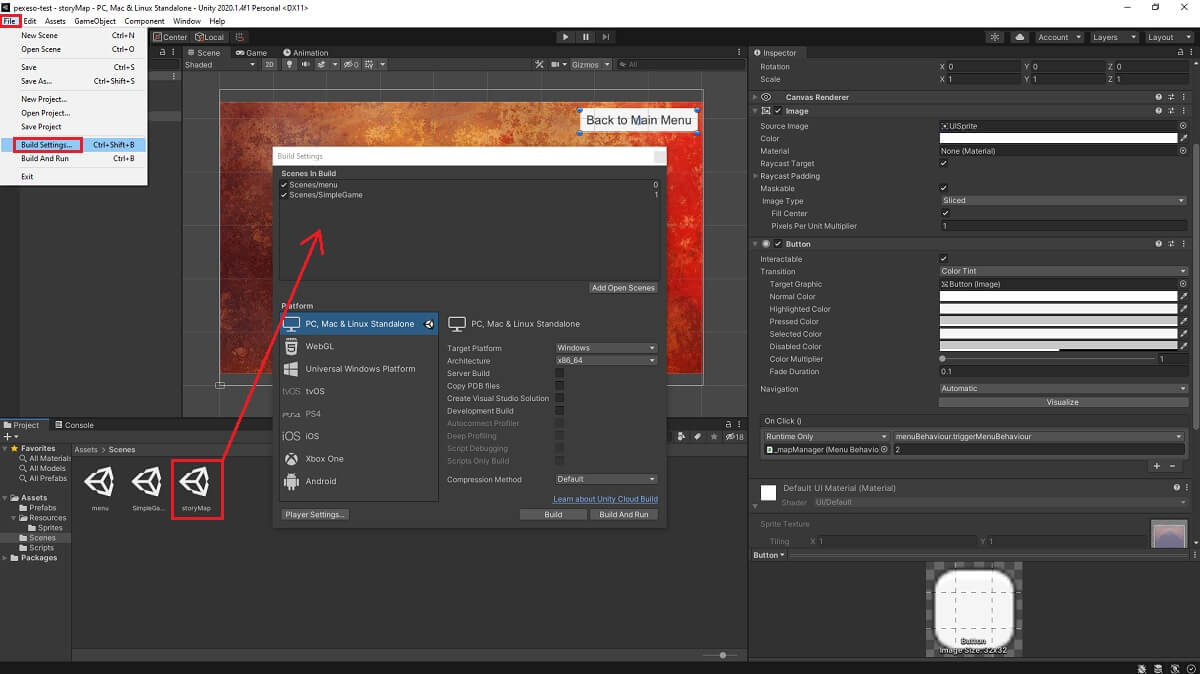This screenshot has height=674, width=1200.
Task: Enable the Copy PDB files checkbox
Action: (560, 386)
